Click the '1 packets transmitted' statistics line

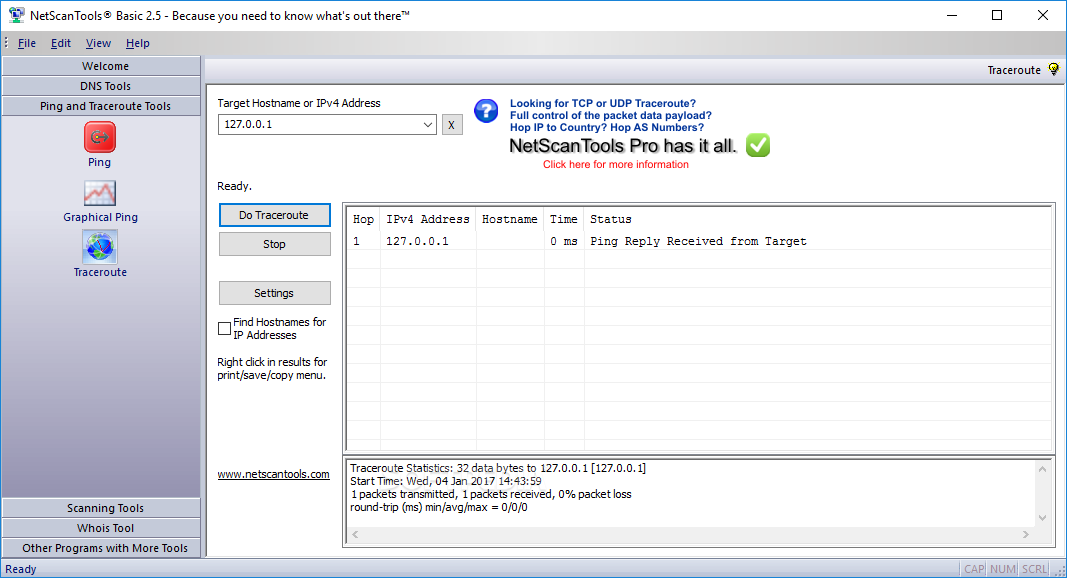tap(491, 494)
